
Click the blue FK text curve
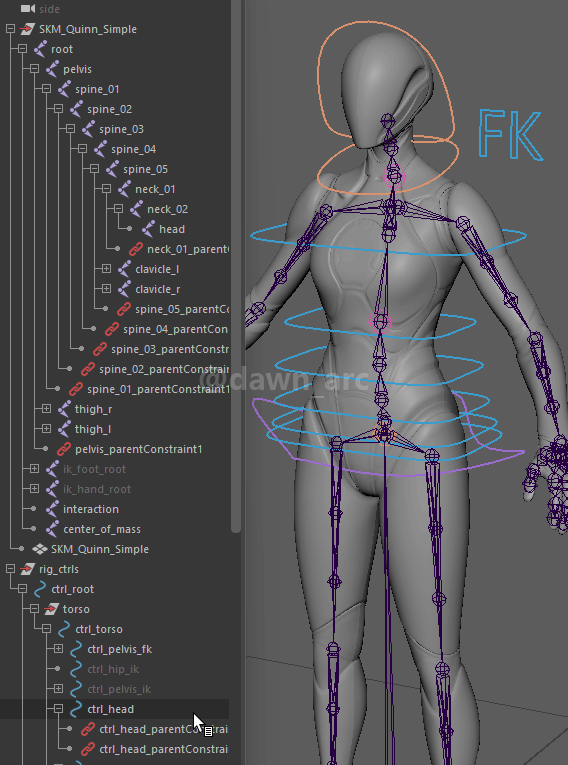[510, 135]
